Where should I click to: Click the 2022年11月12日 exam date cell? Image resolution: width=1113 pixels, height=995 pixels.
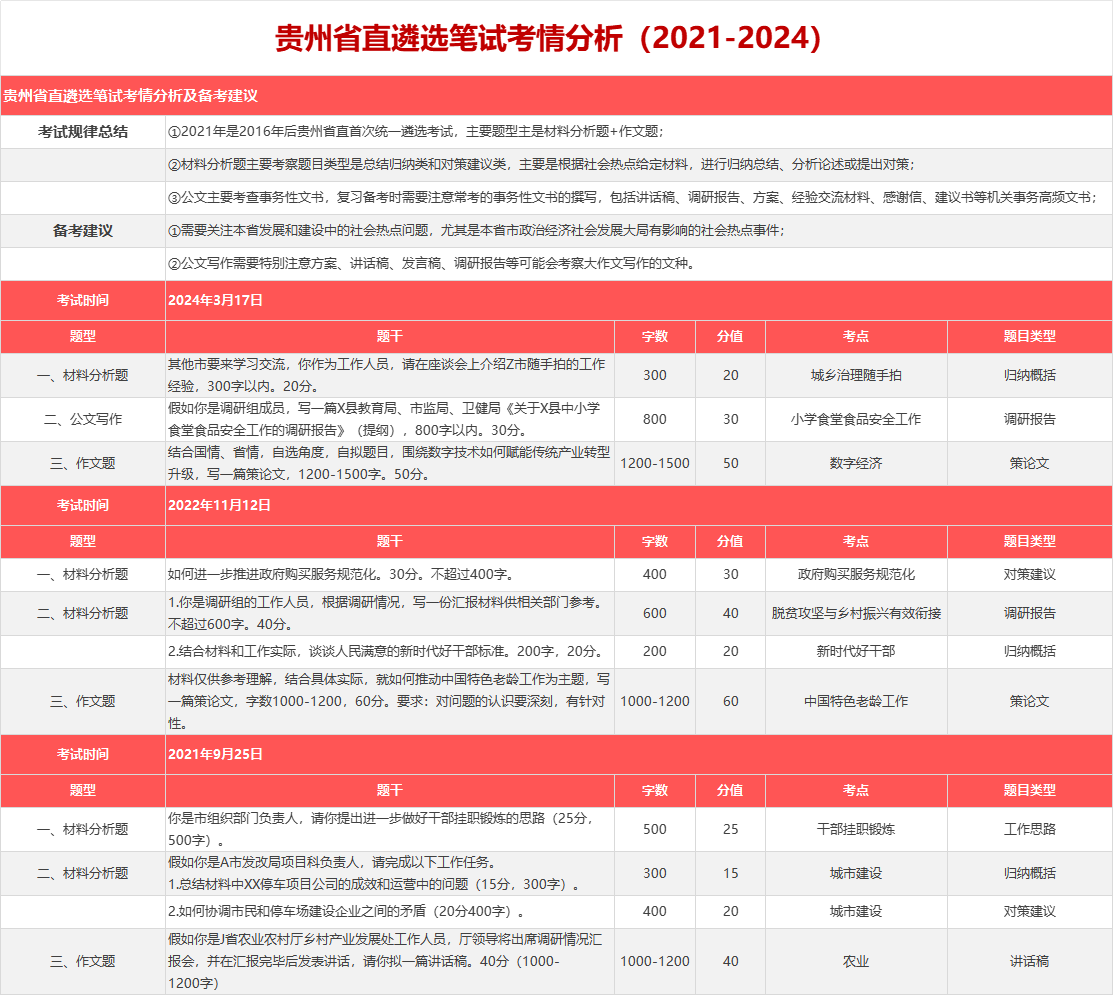(x=220, y=505)
